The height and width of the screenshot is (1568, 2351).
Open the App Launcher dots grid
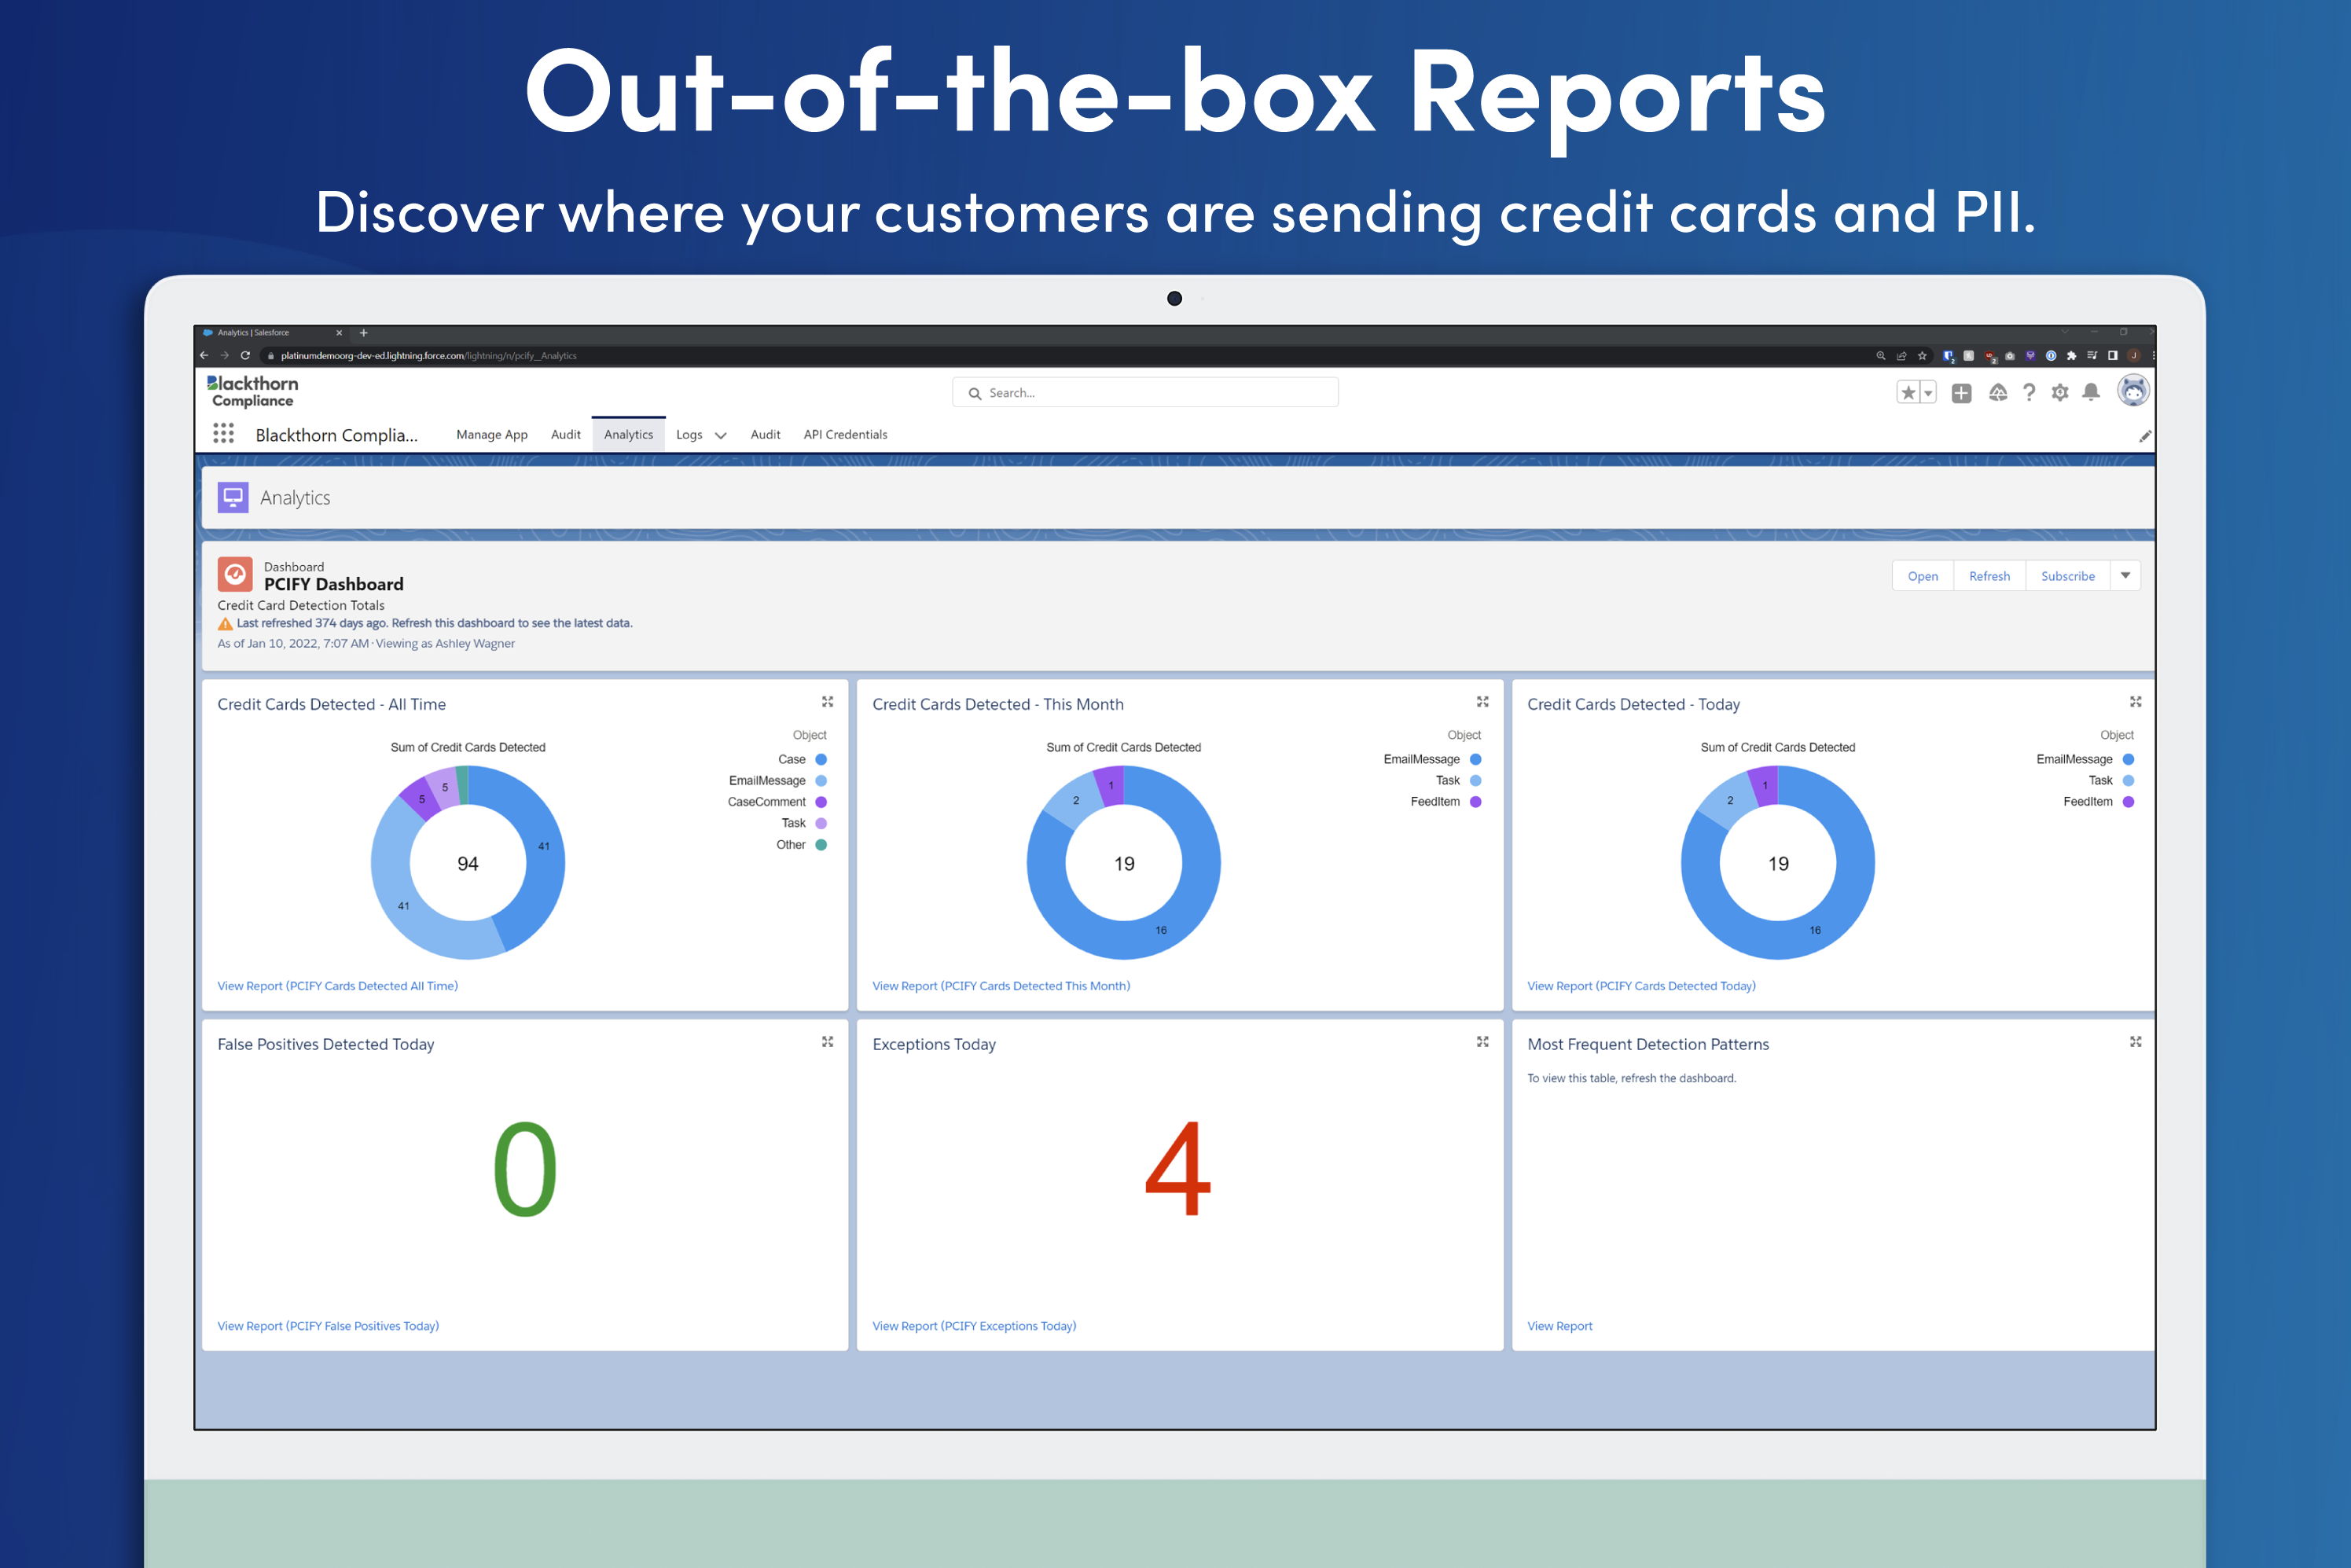click(x=223, y=433)
